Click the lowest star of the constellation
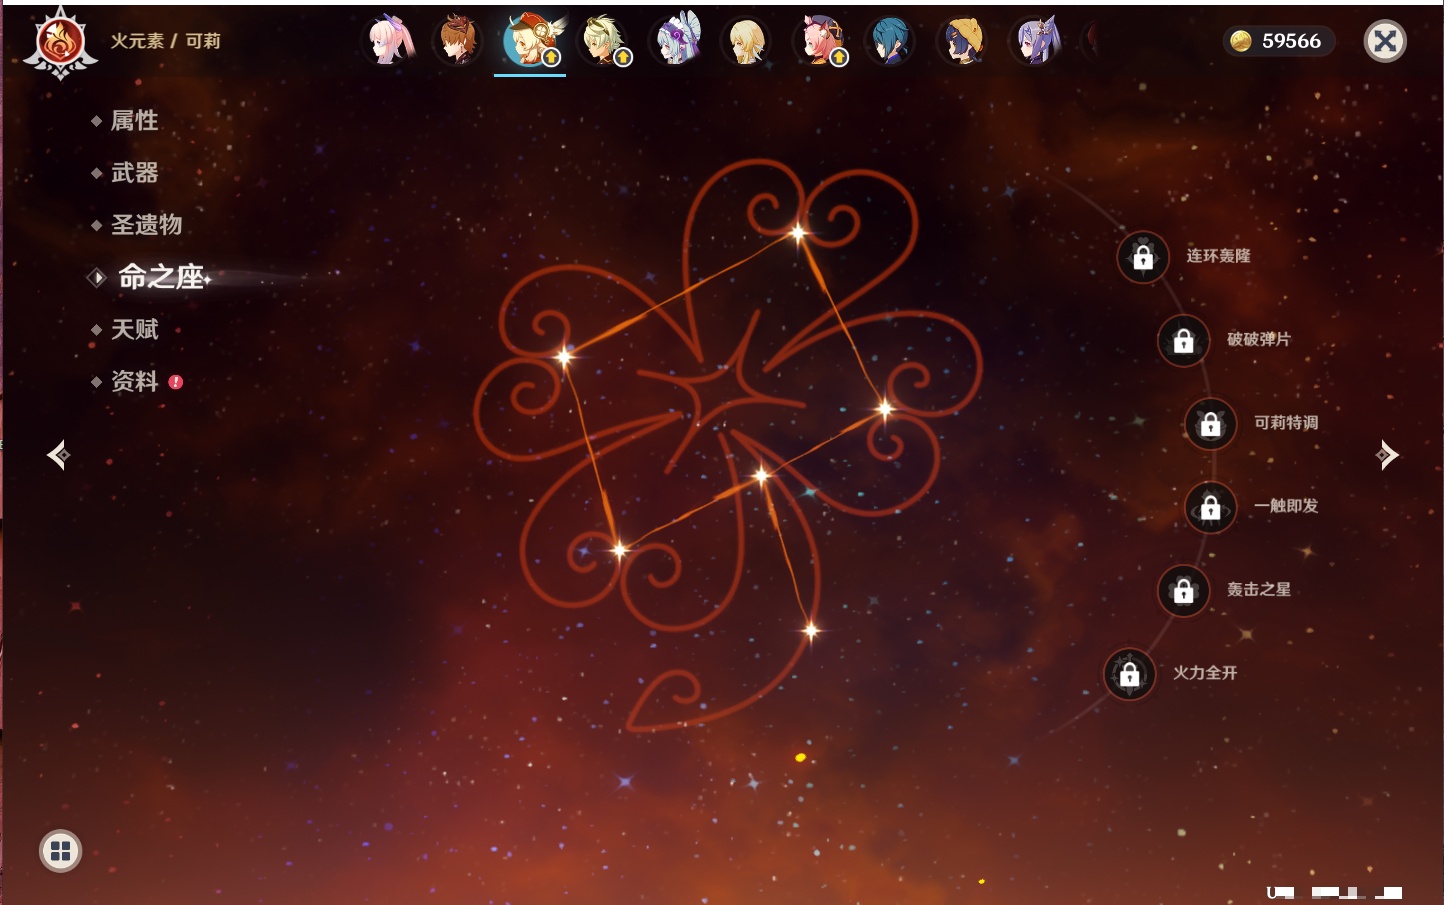The width and height of the screenshot is (1444, 905). (x=811, y=630)
